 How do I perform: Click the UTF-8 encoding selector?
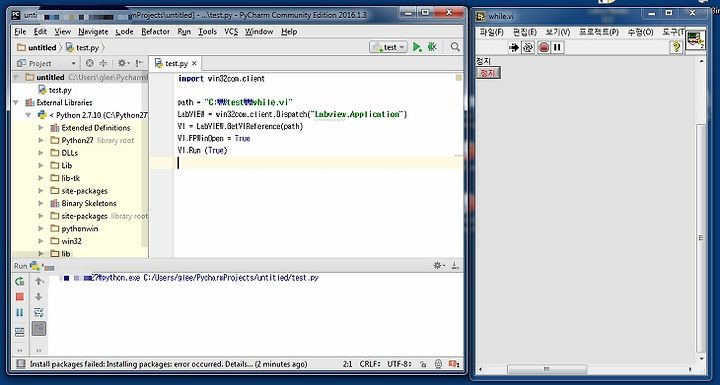tap(399, 364)
